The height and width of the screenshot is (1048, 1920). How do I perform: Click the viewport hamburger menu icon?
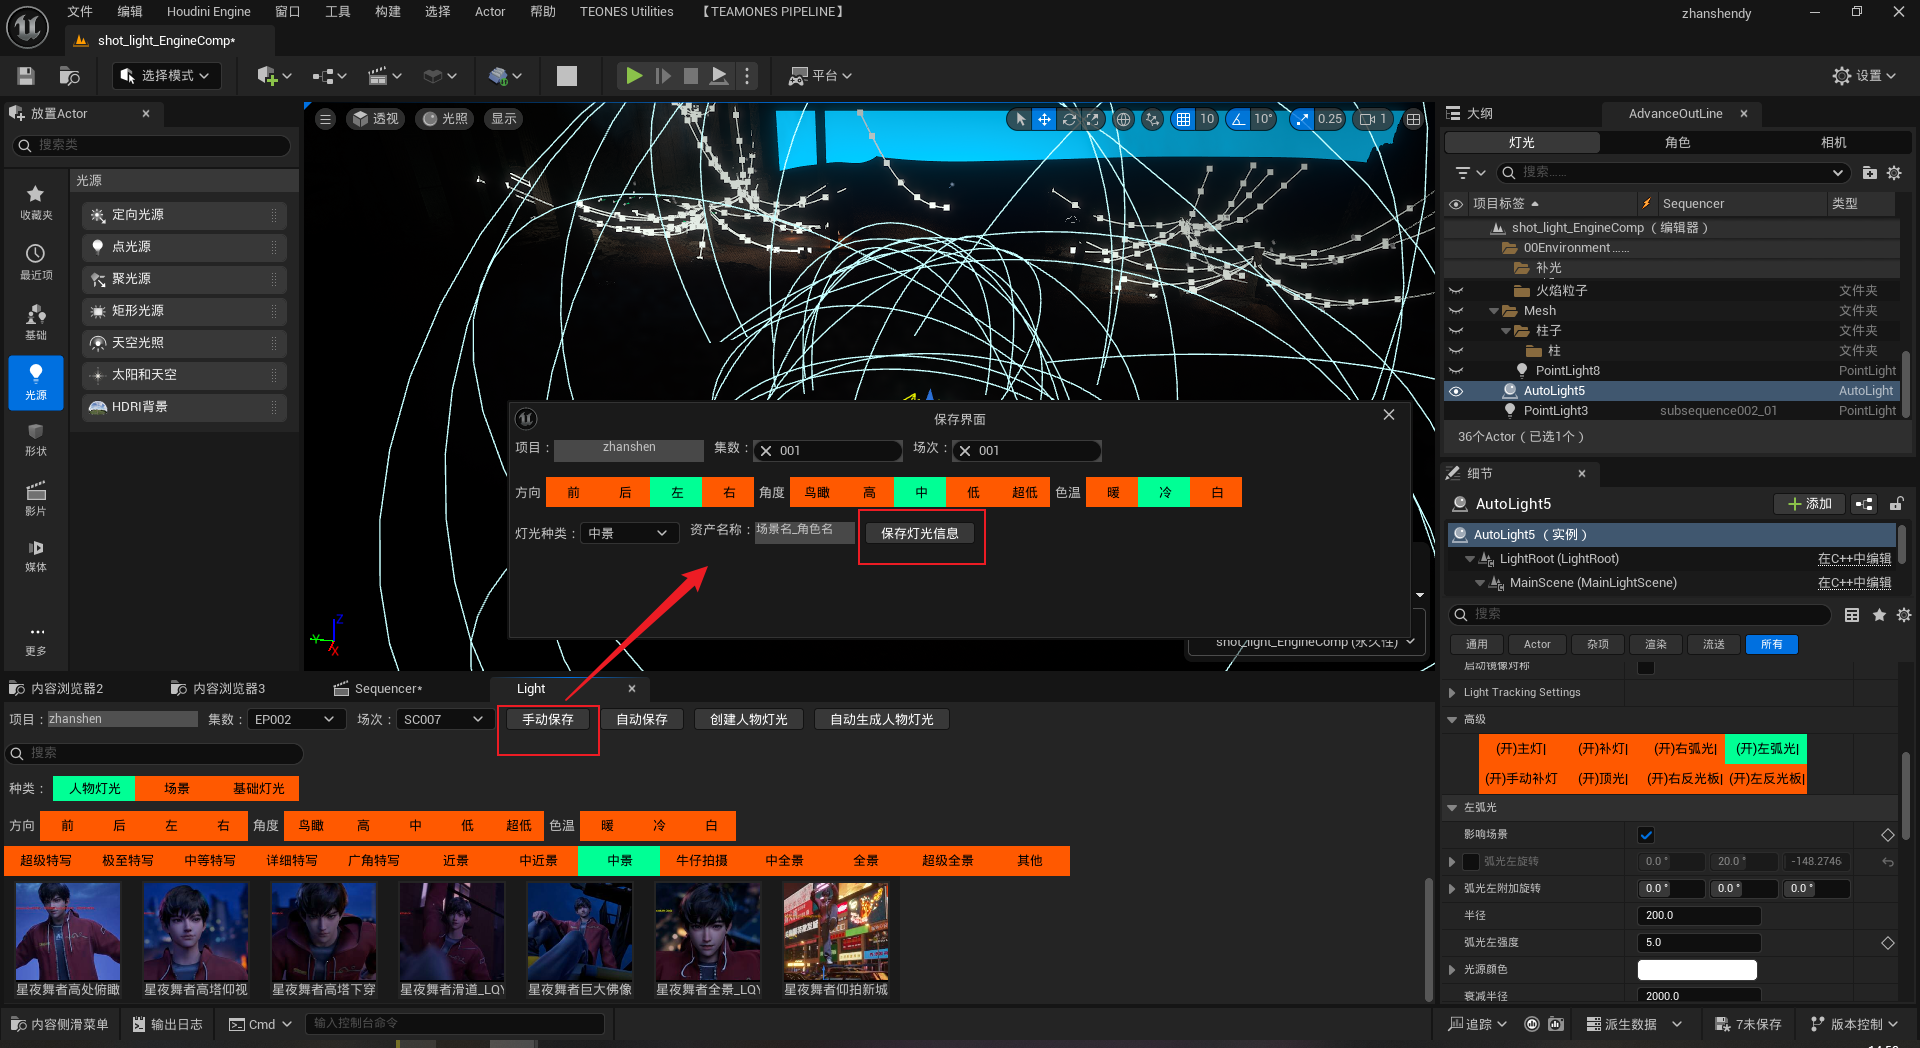325,119
